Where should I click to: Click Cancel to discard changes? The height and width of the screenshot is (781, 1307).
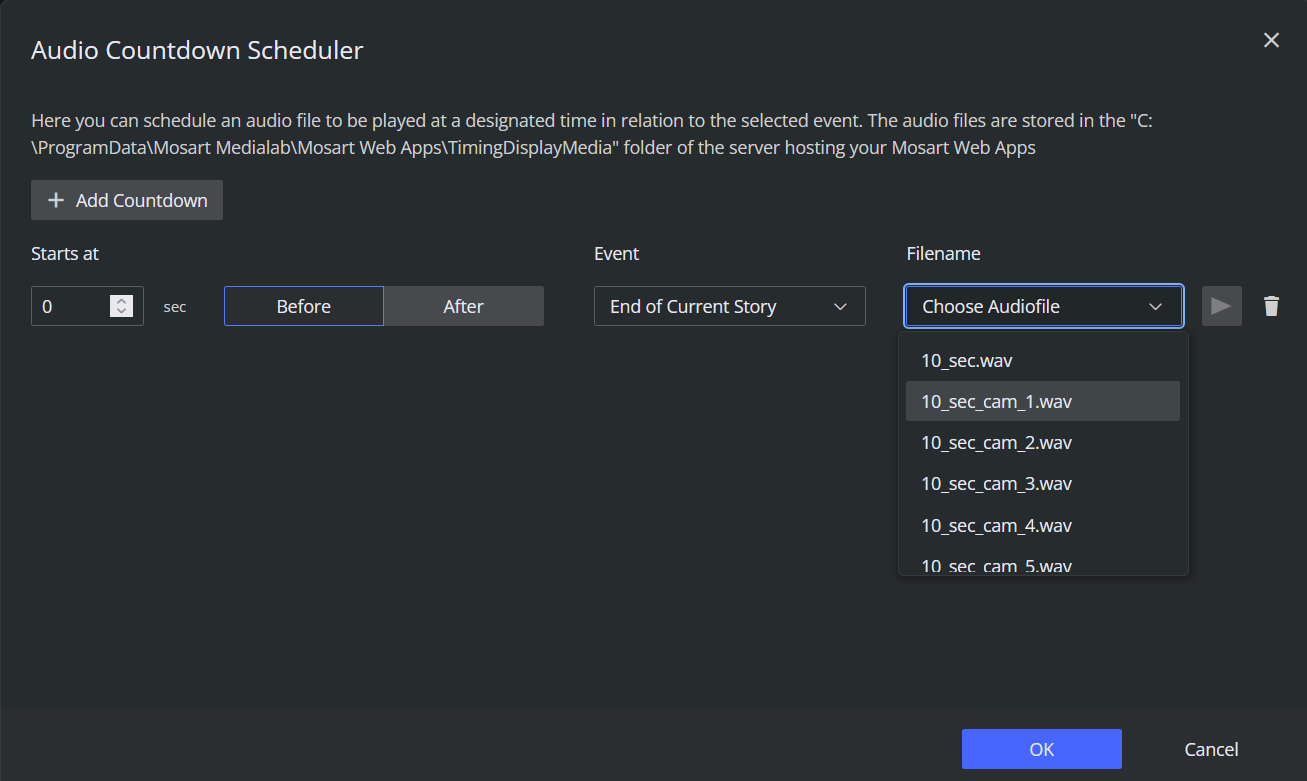1211,749
